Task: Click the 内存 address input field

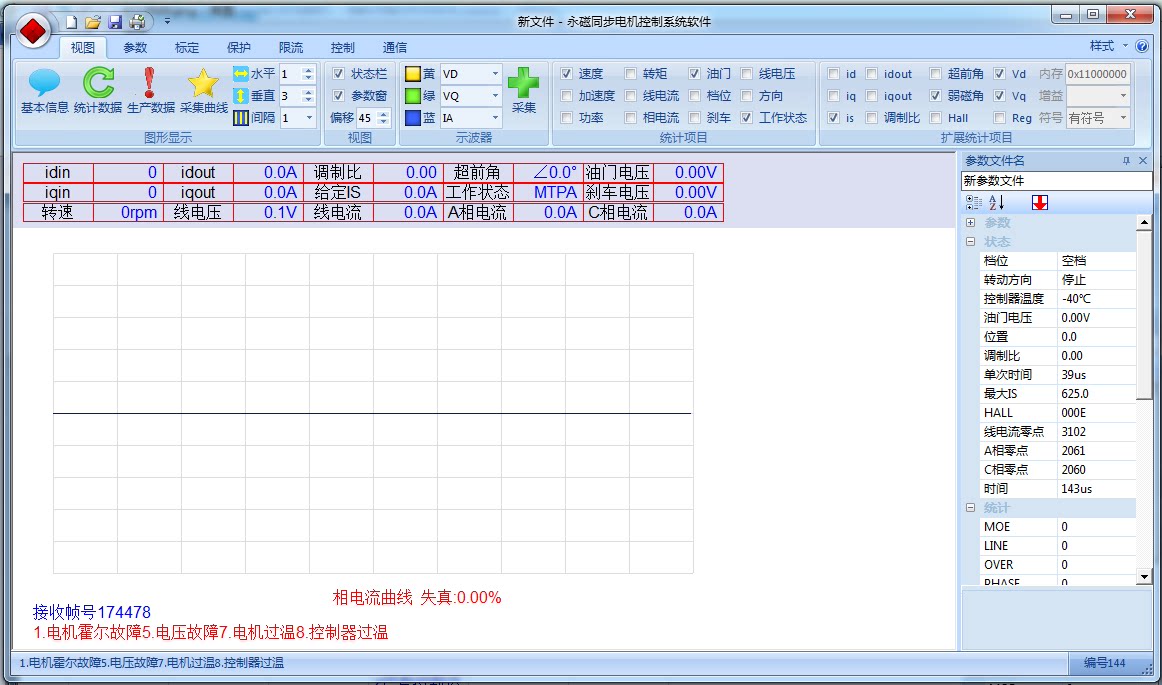Action: coord(1098,74)
